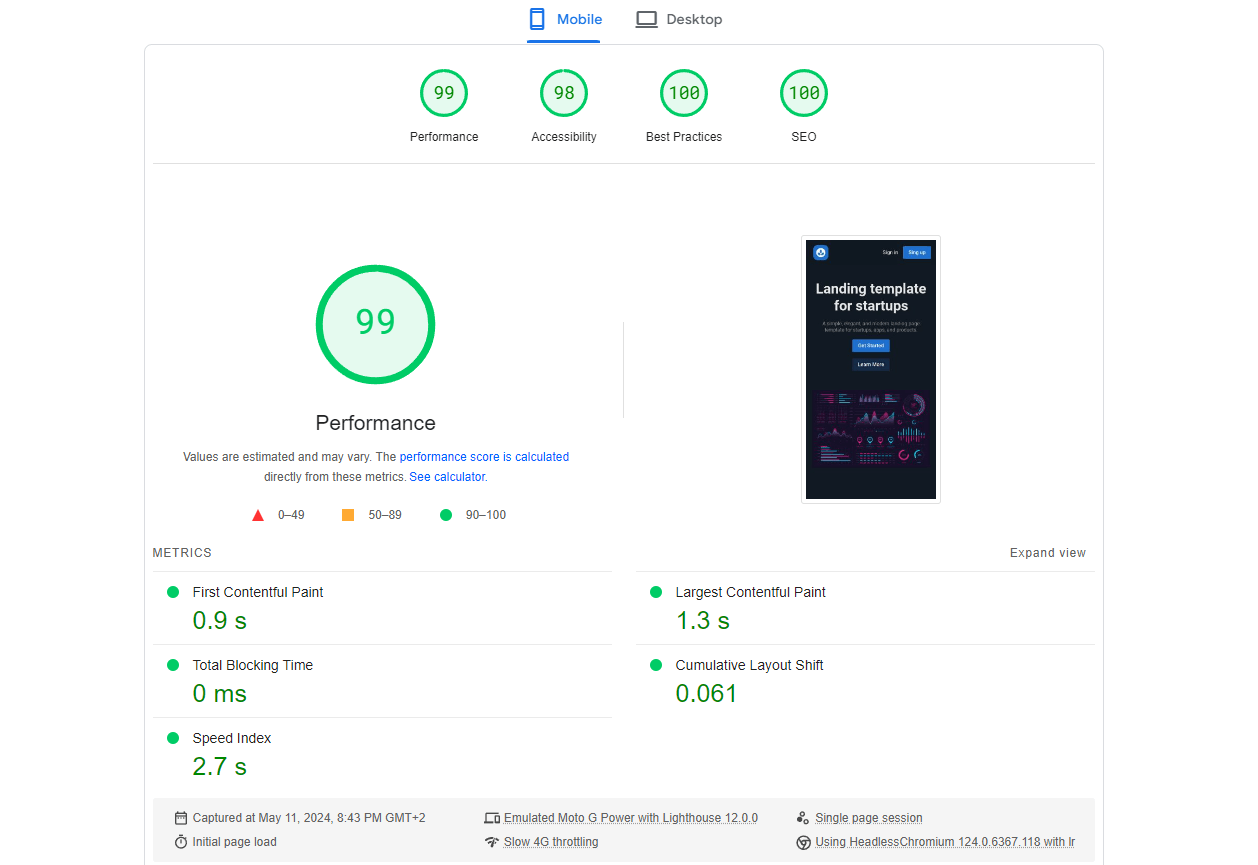Click the green dot beside Speed Index
The height and width of the screenshot is (865, 1258).
[x=173, y=738]
